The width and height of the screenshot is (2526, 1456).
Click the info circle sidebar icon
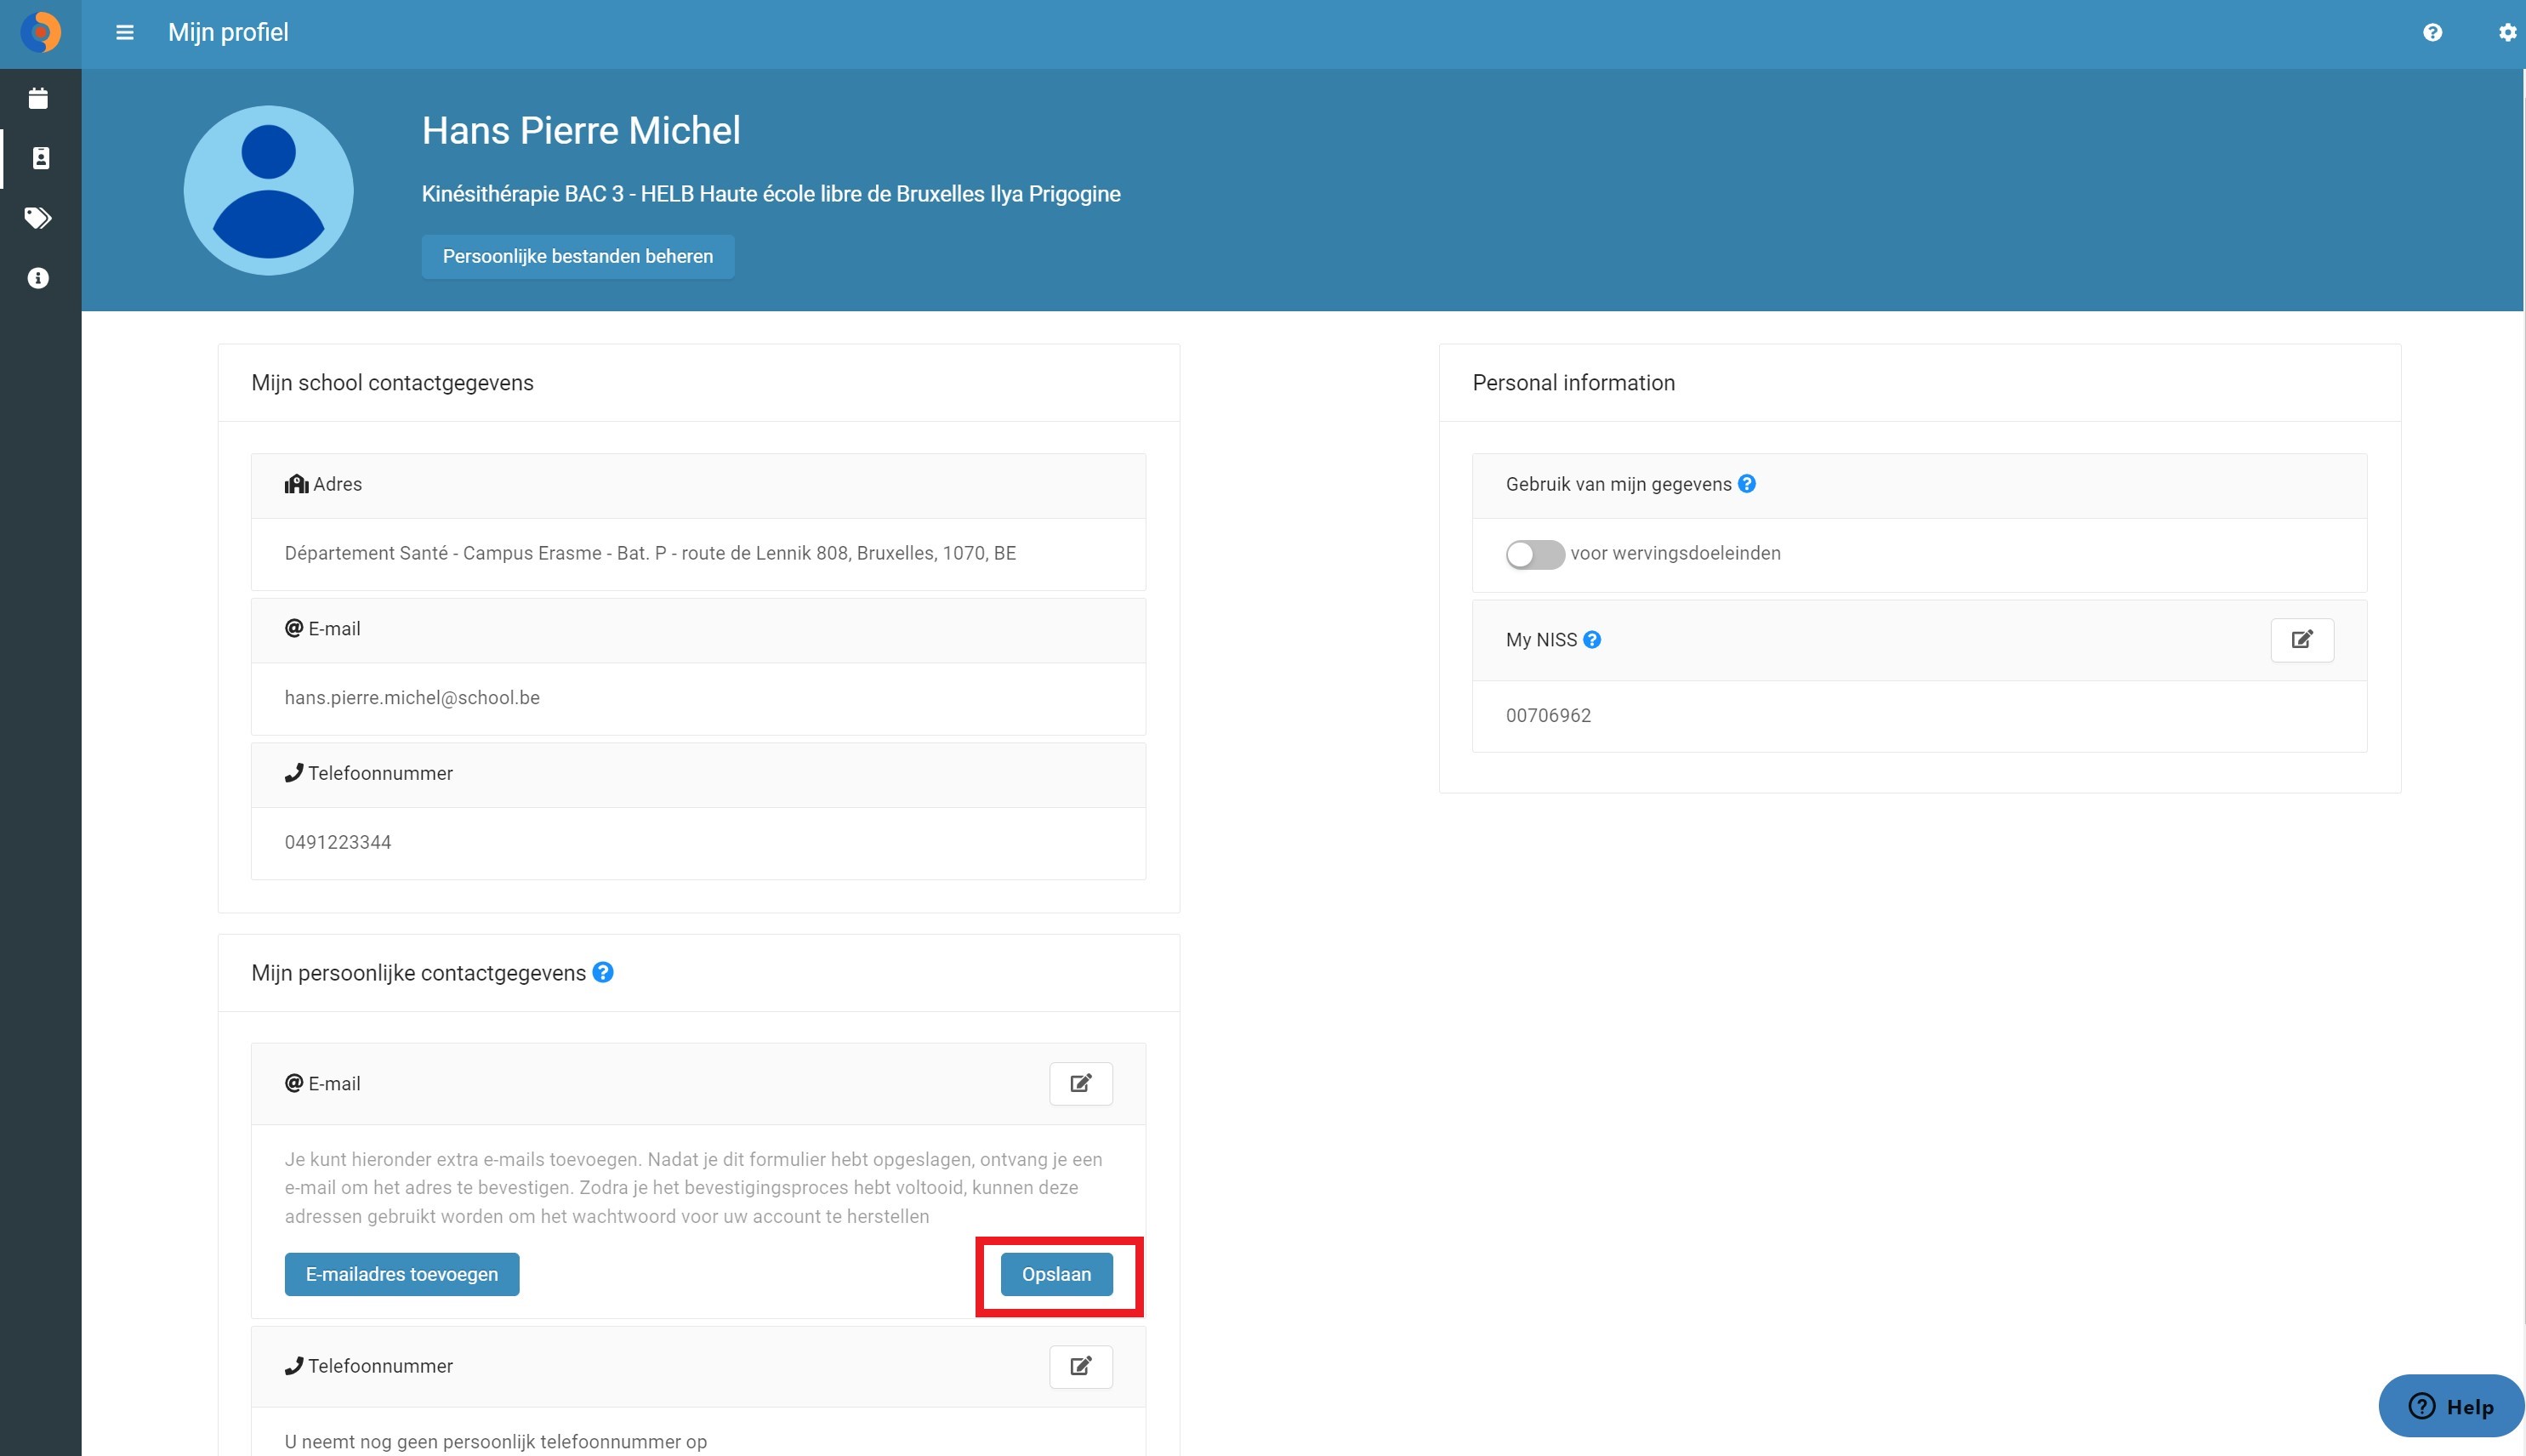(38, 278)
